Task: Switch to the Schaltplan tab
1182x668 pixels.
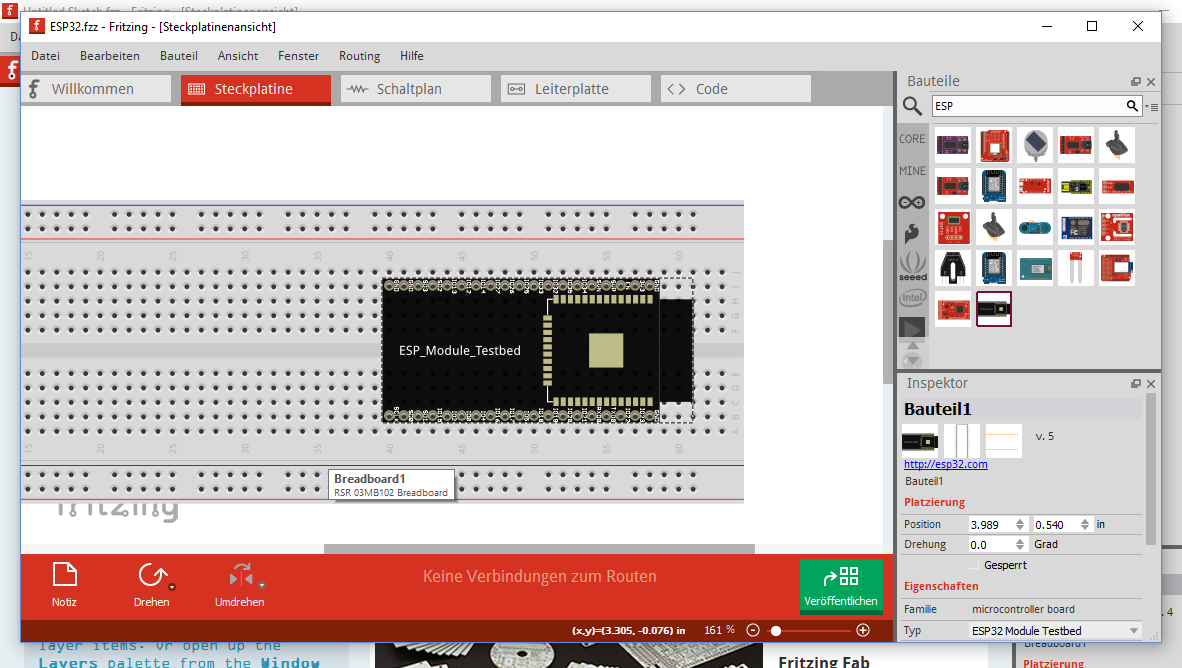Action: (415, 89)
